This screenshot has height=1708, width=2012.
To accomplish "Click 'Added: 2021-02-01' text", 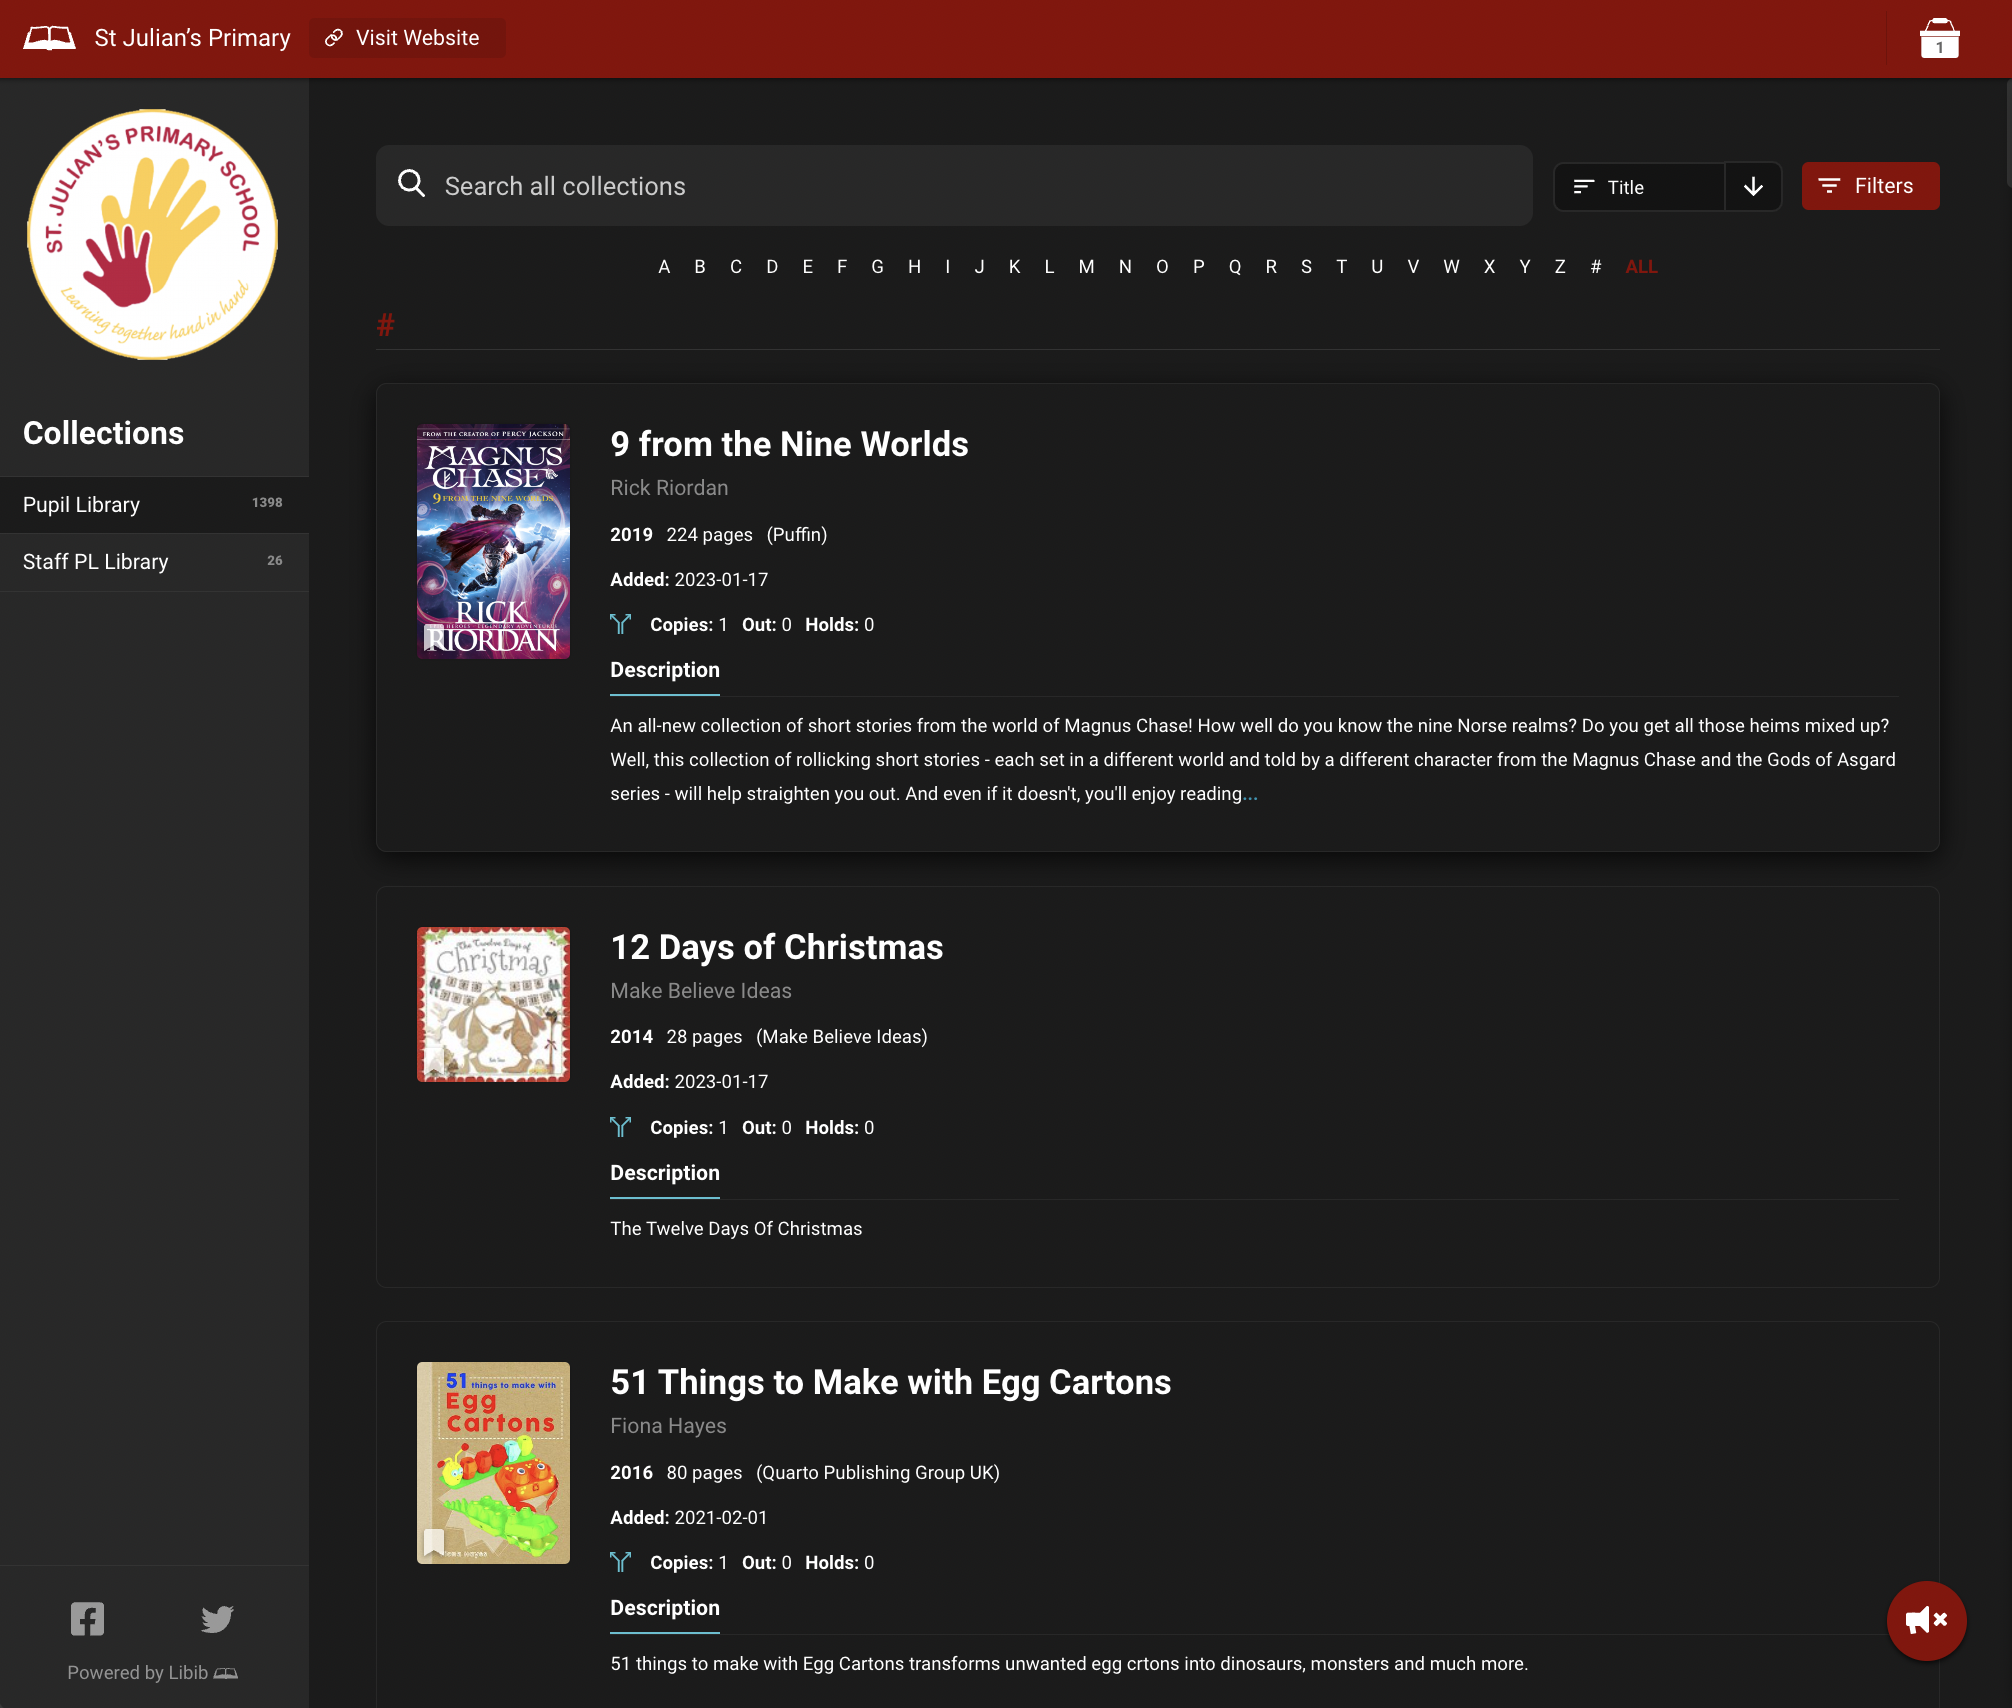I will coord(689,1518).
